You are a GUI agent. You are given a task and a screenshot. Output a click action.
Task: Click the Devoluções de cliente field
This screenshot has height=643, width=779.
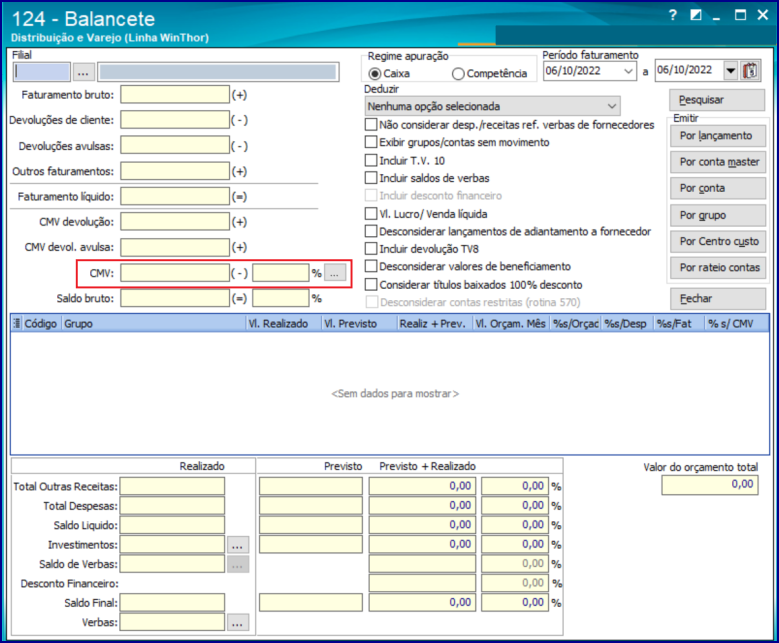point(175,120)
